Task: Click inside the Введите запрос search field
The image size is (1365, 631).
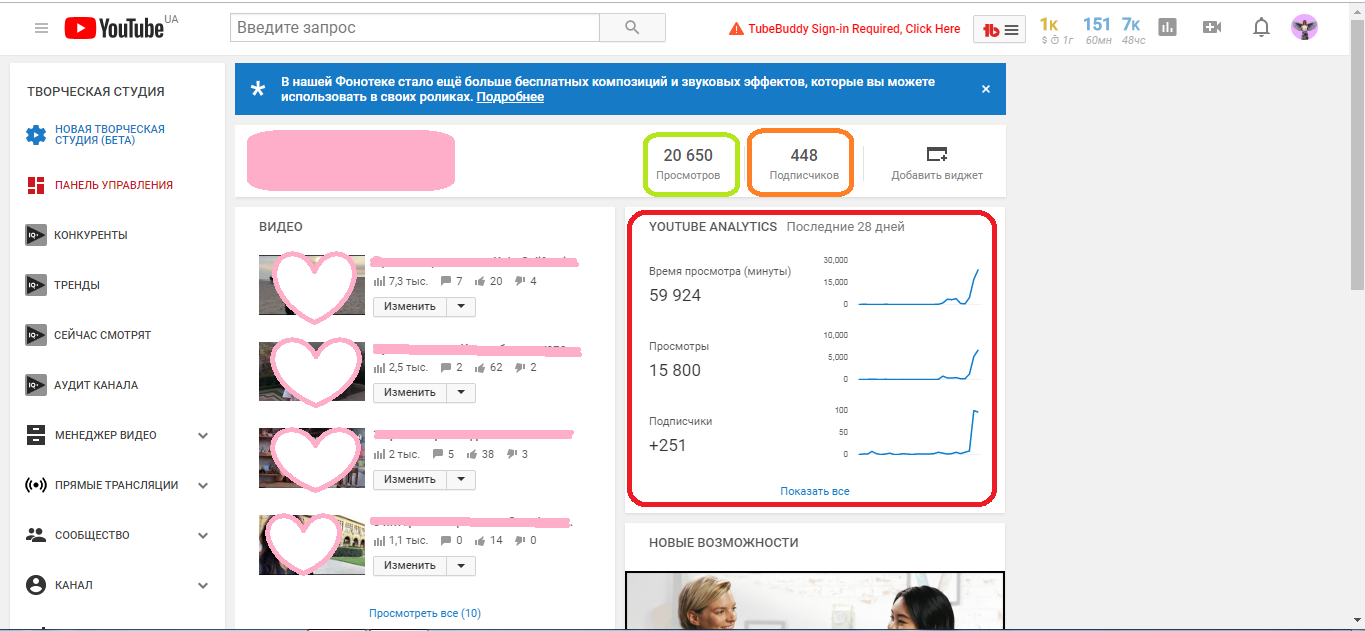Action: tap(415, 28)
